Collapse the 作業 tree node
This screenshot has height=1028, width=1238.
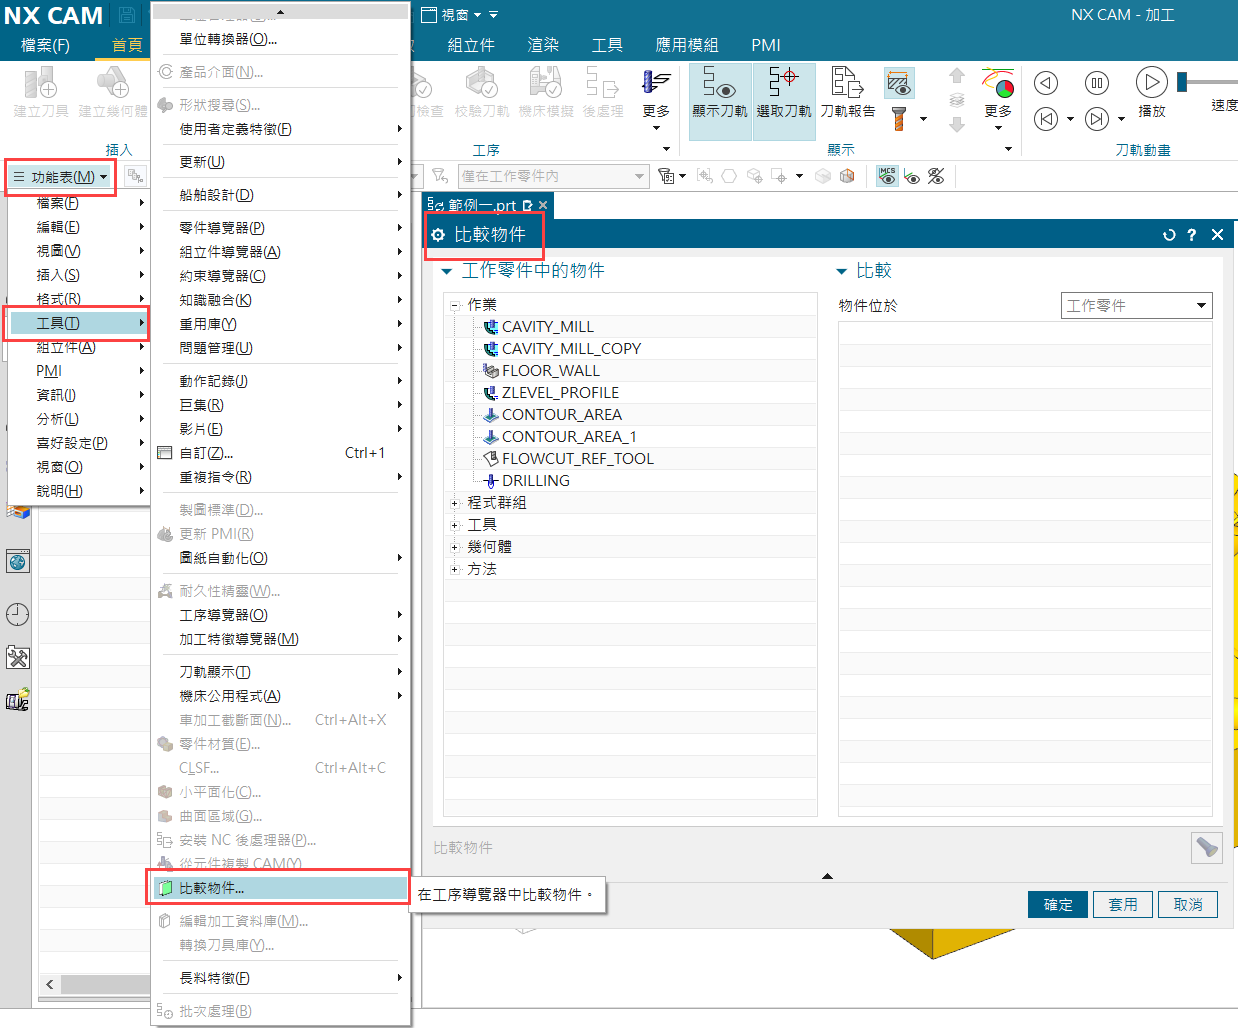[455, 305]
